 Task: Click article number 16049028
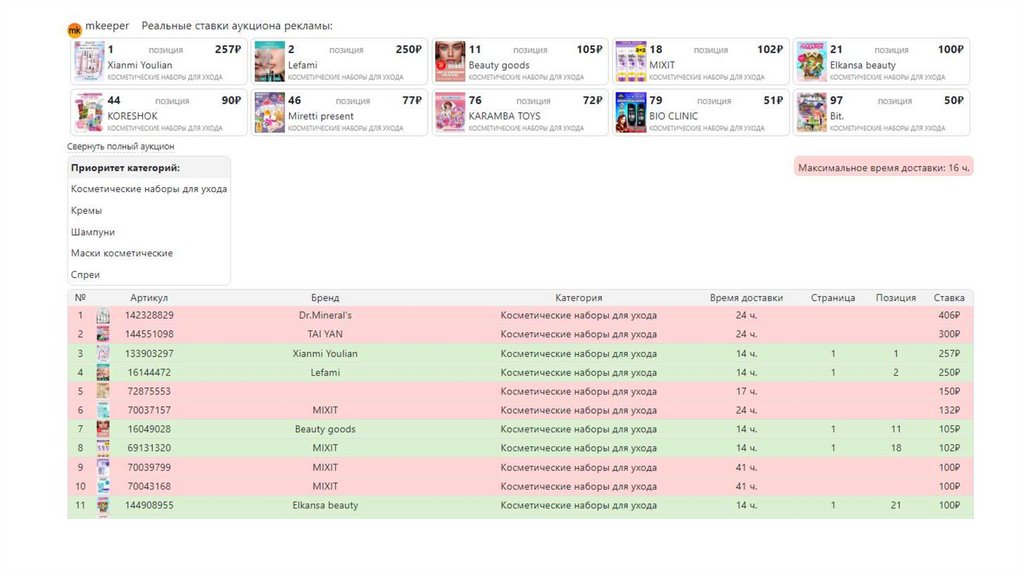coord(149,430)
